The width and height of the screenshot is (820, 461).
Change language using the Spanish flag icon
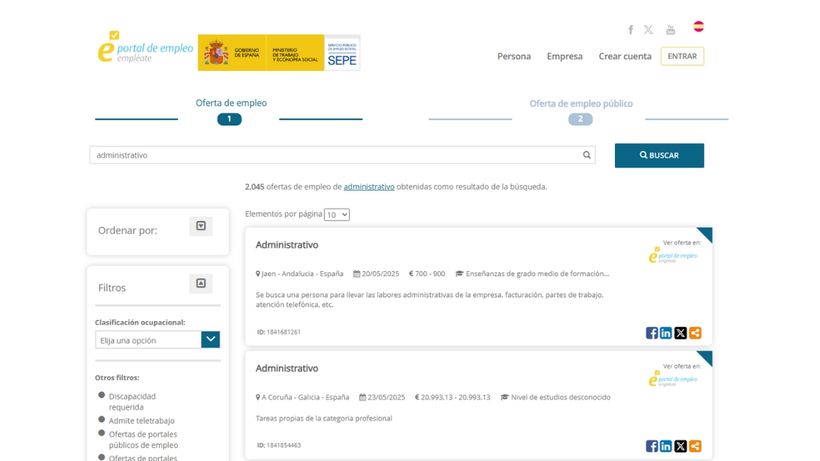pos(699,27)
